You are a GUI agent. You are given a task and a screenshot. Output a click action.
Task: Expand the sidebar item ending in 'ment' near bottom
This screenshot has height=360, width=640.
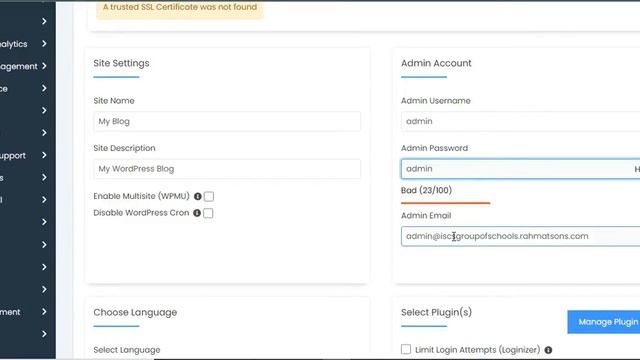click(44, 311)
